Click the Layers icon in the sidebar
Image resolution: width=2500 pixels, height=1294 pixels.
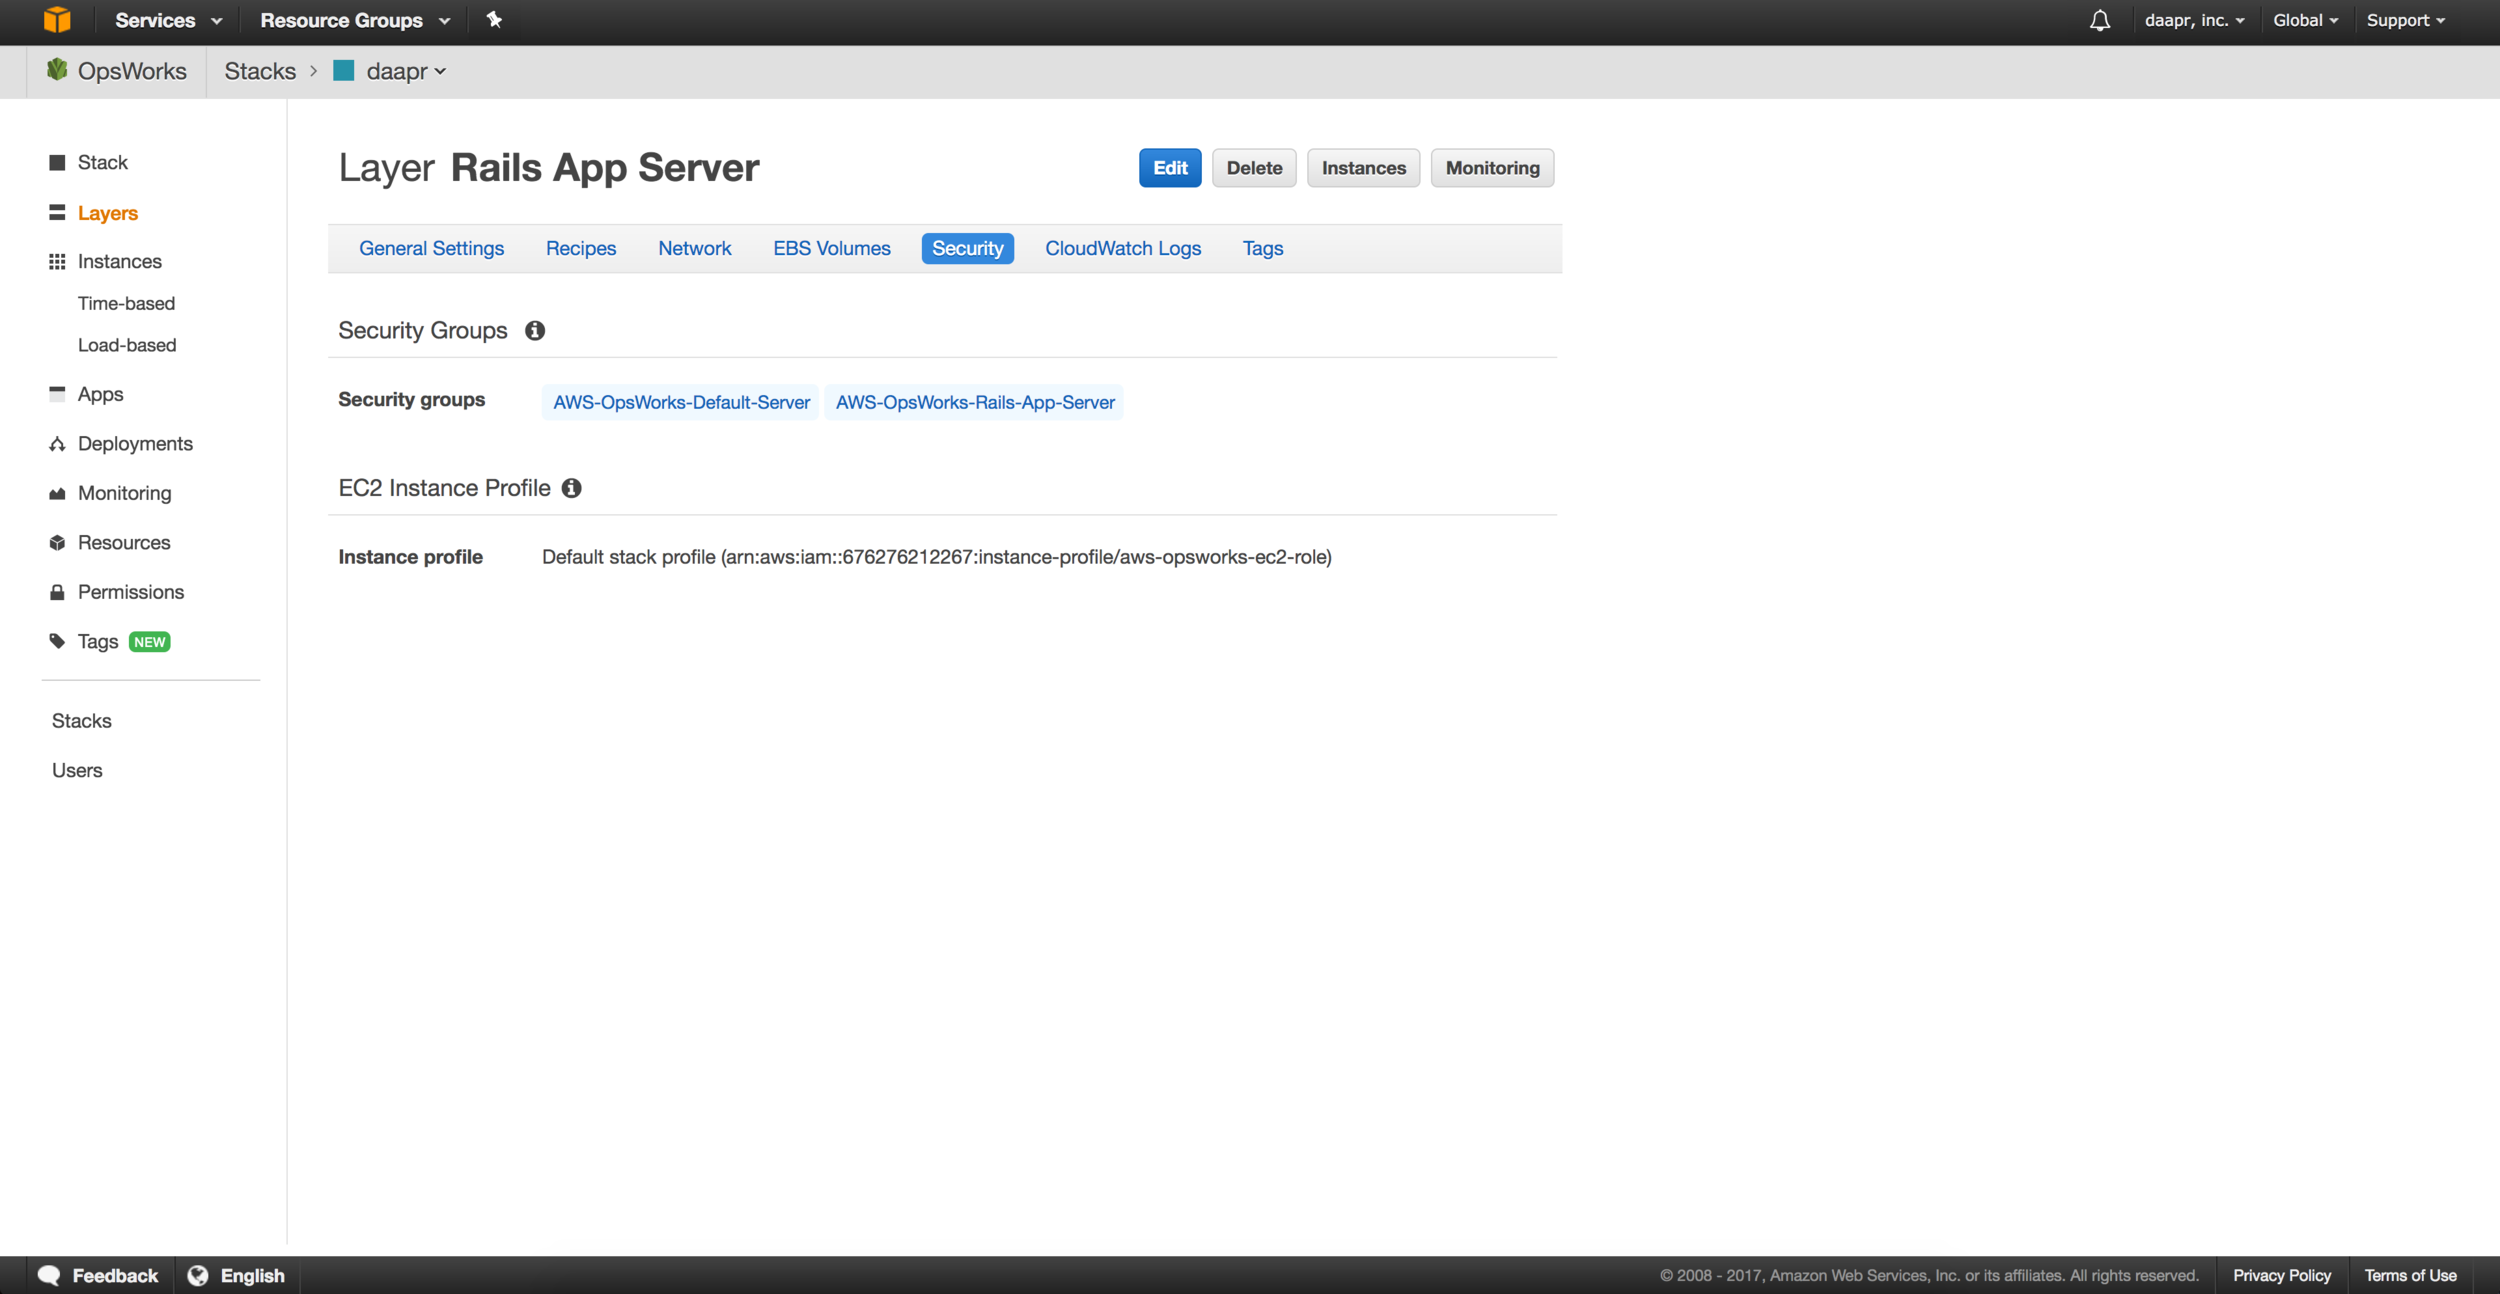click(x=57, y=213)
